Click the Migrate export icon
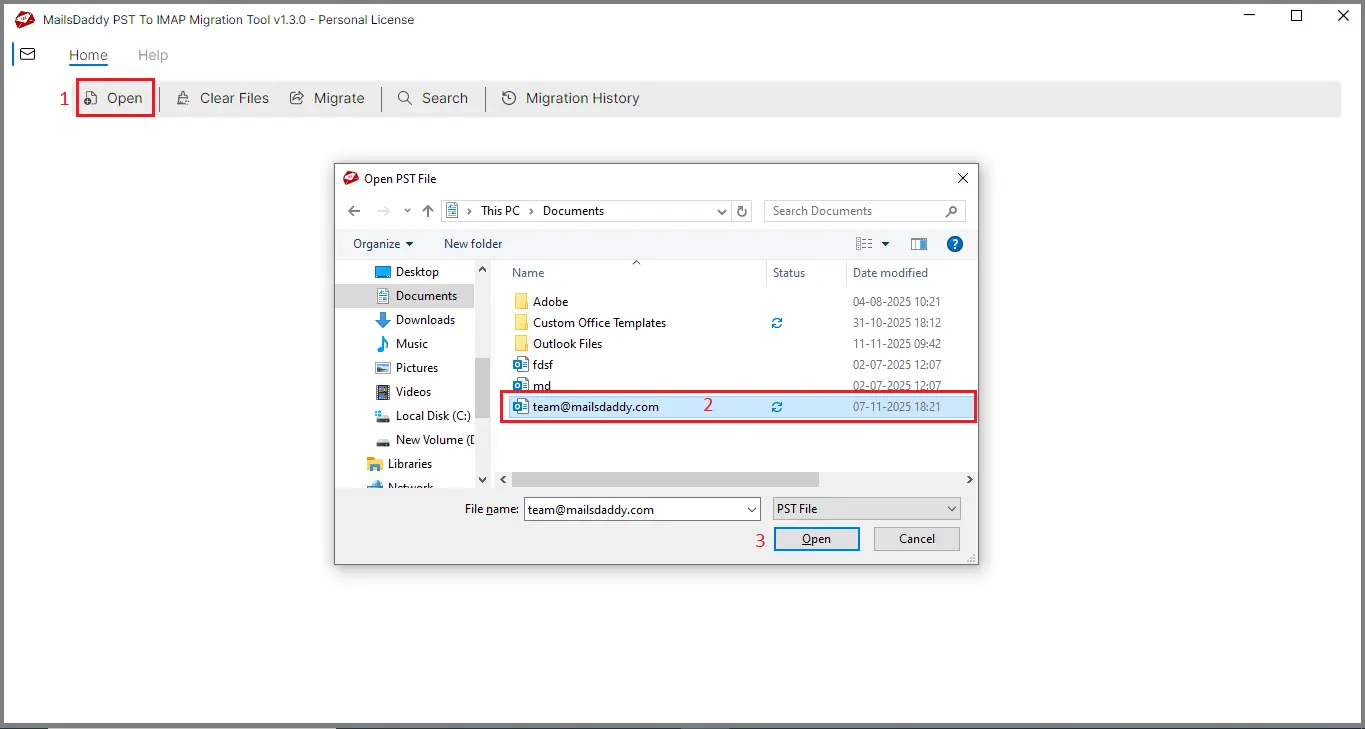This screenshot has width=1365, height=729. (296, 97)
